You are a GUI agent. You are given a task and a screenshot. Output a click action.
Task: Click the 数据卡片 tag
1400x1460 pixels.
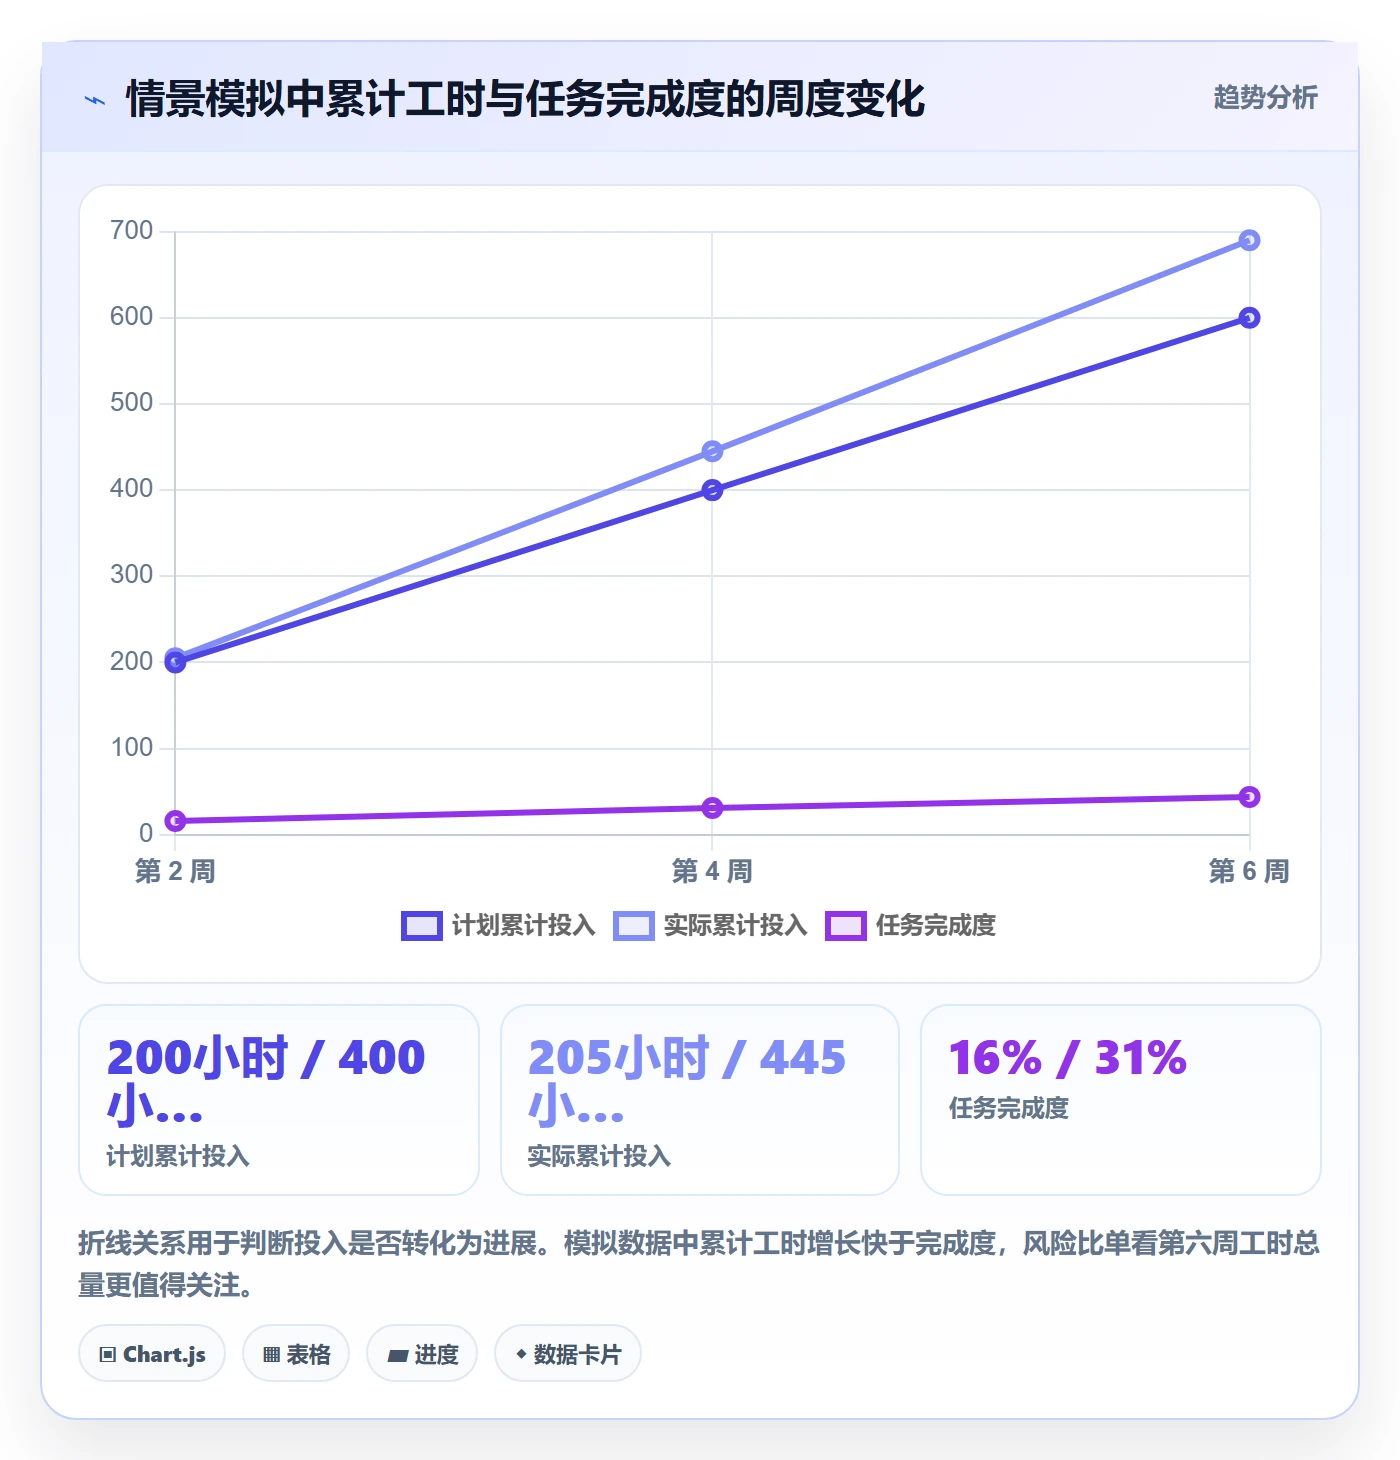(568, 1354)
